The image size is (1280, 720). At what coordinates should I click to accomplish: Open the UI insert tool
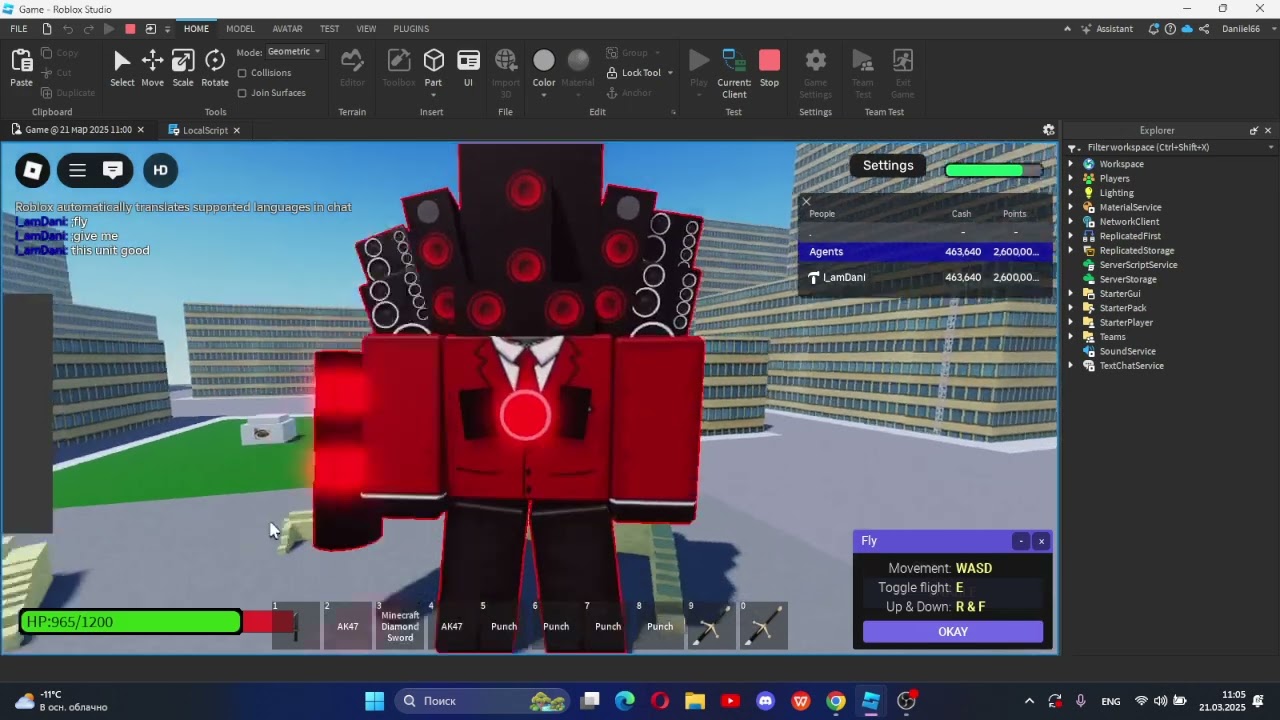point(468,68)
